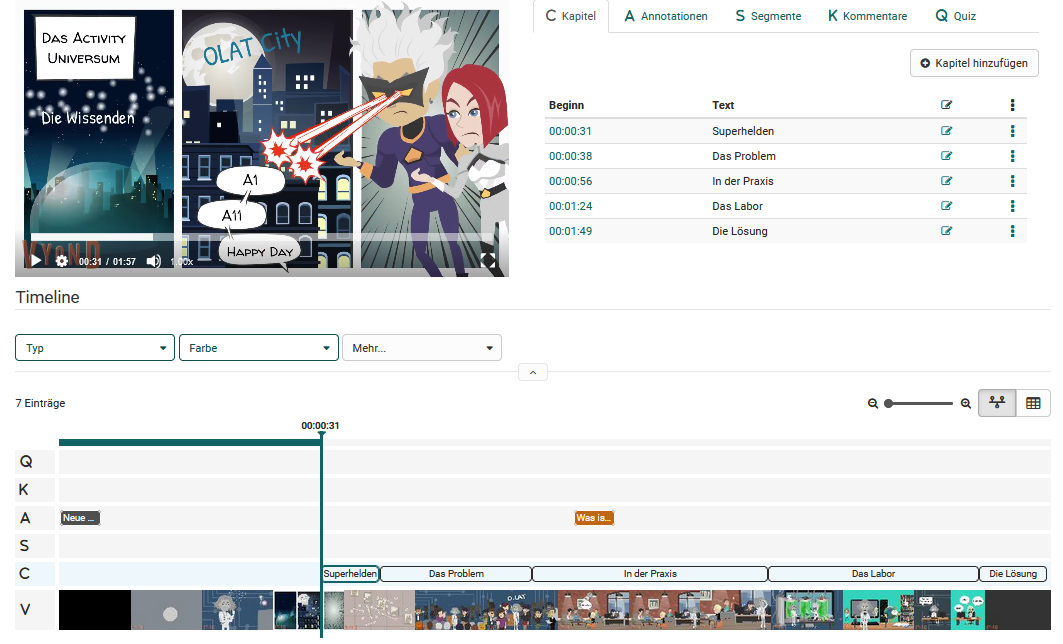This screenshot has height=644, width=1063.
Task: Open the Quiz tab
Action: (955, 16)
